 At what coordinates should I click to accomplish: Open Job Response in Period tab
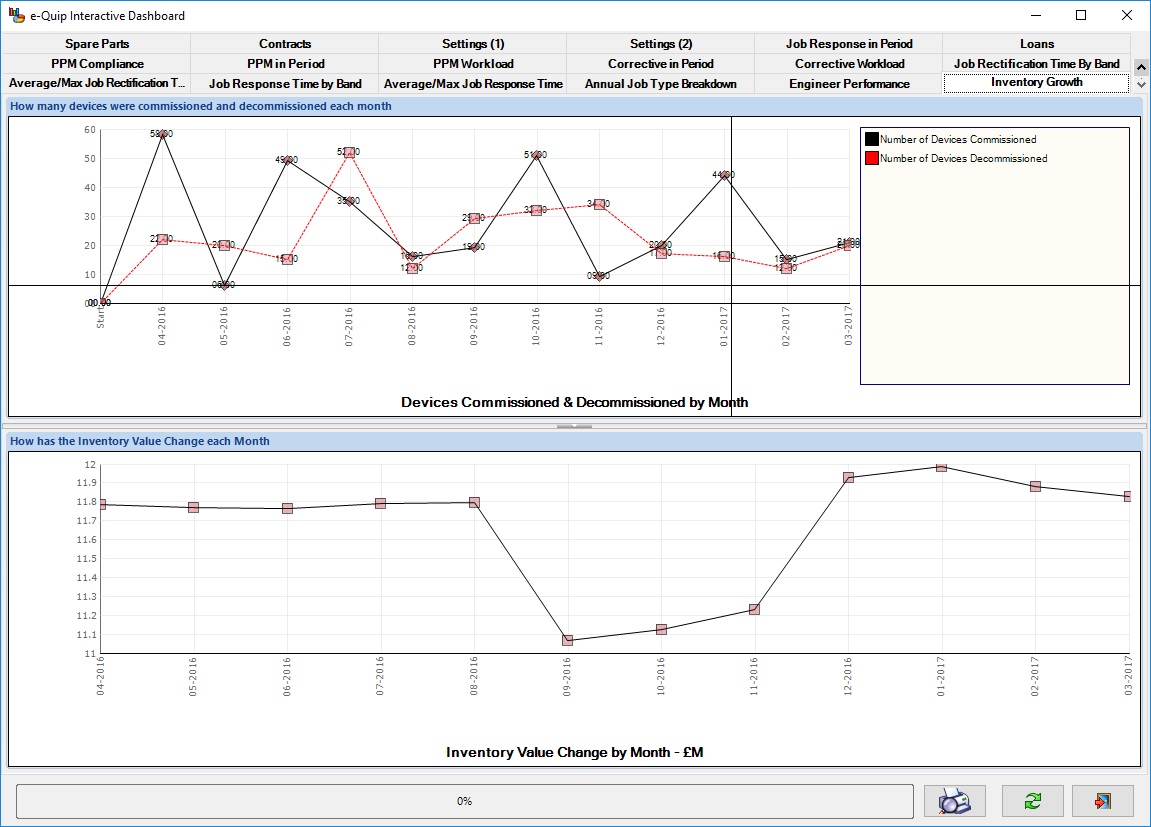[849, 44]
